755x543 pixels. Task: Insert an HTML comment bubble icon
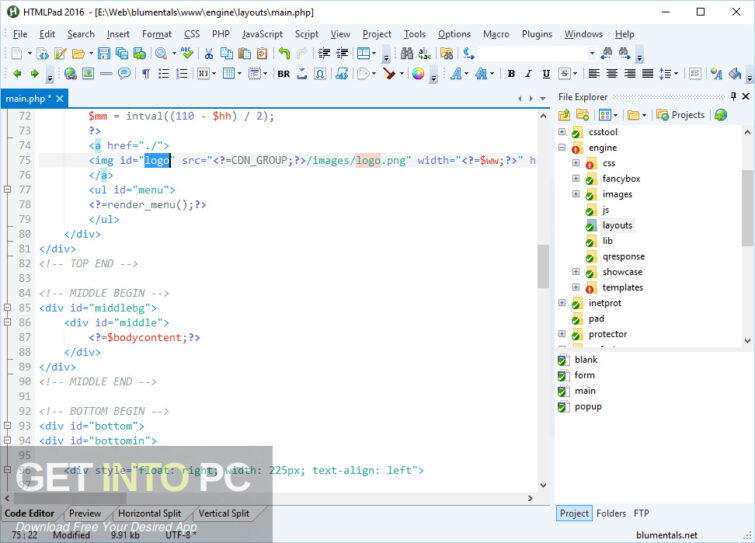[x=124, y=74]
